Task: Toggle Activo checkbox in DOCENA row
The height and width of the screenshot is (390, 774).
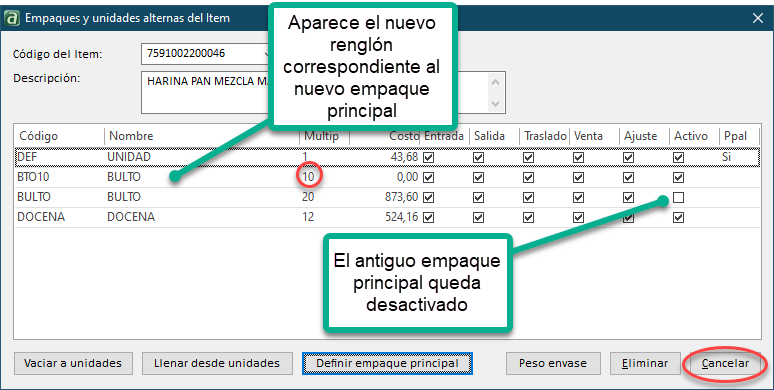Action: click(x=679, y=217)
